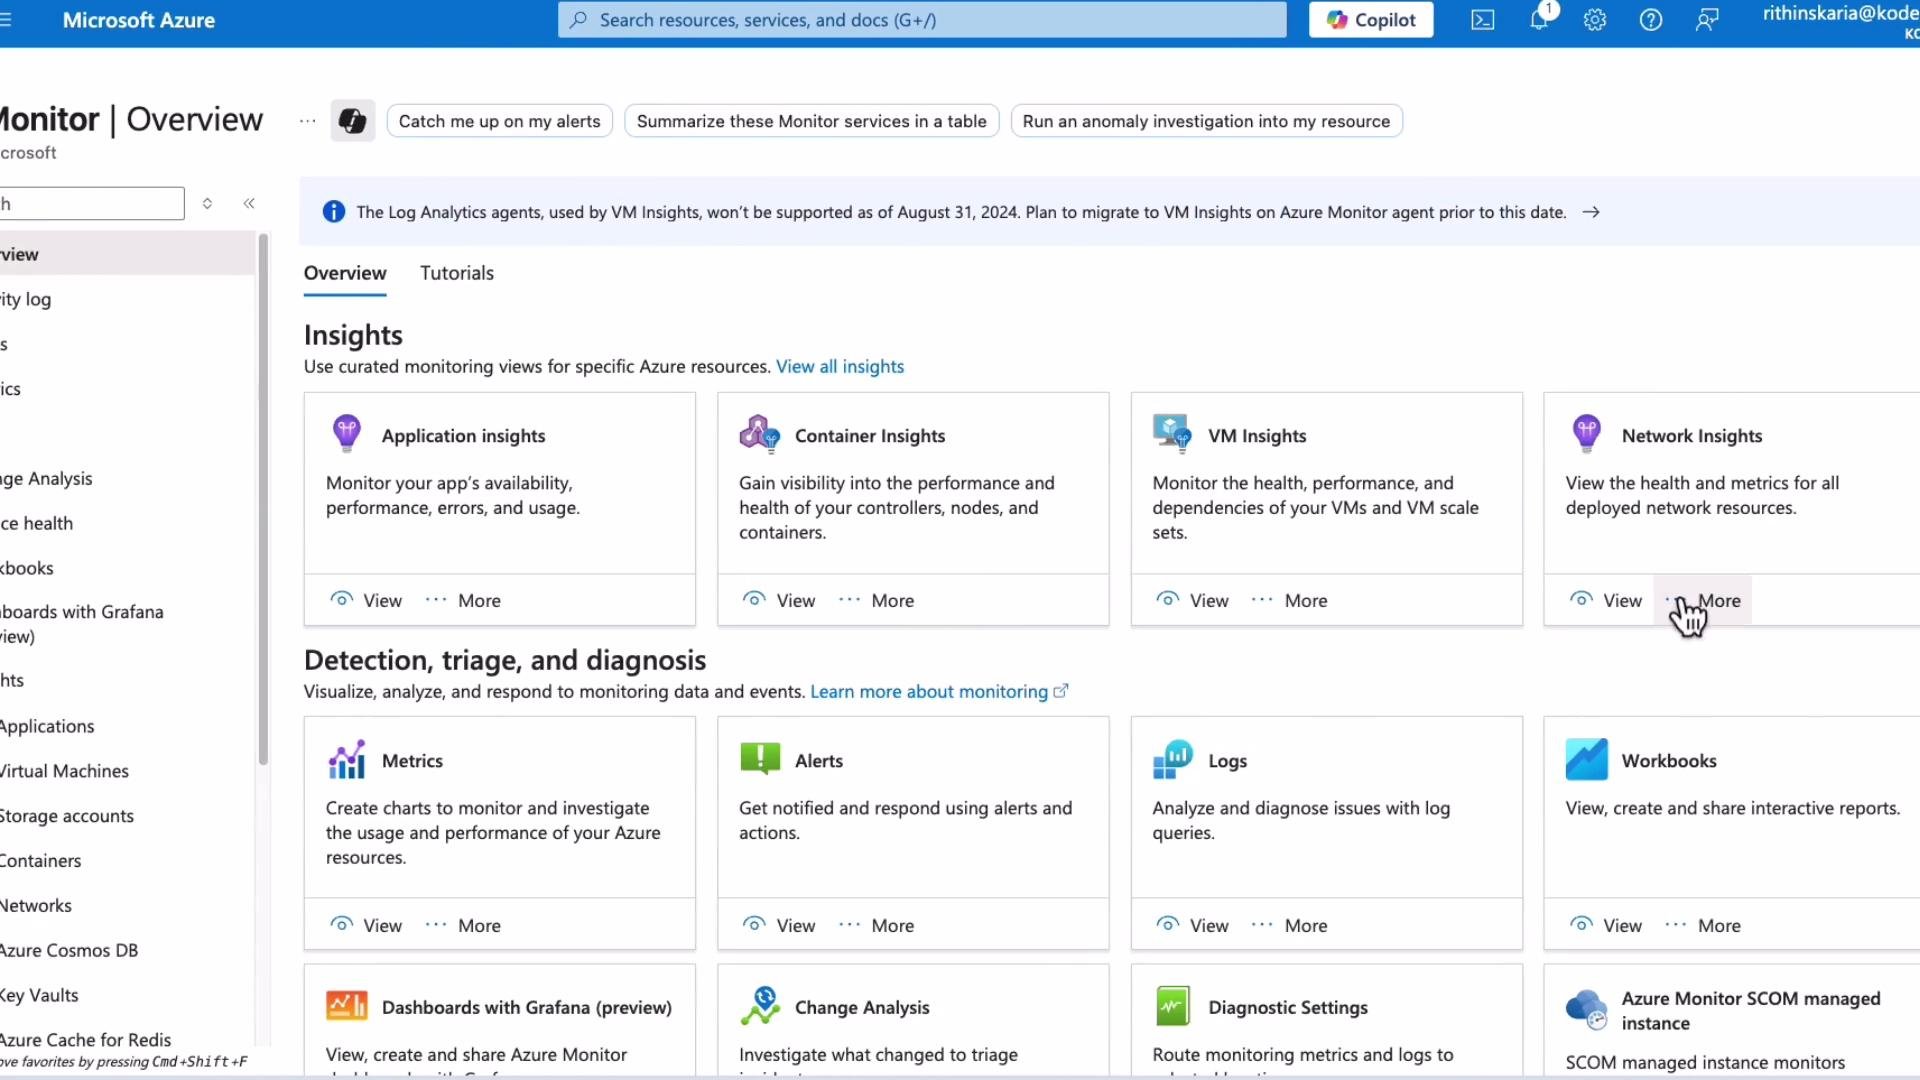This screenshot has height=1080, width=1920.
Task: Collapse the left navigation with double chevron
Action: (249, 204)
